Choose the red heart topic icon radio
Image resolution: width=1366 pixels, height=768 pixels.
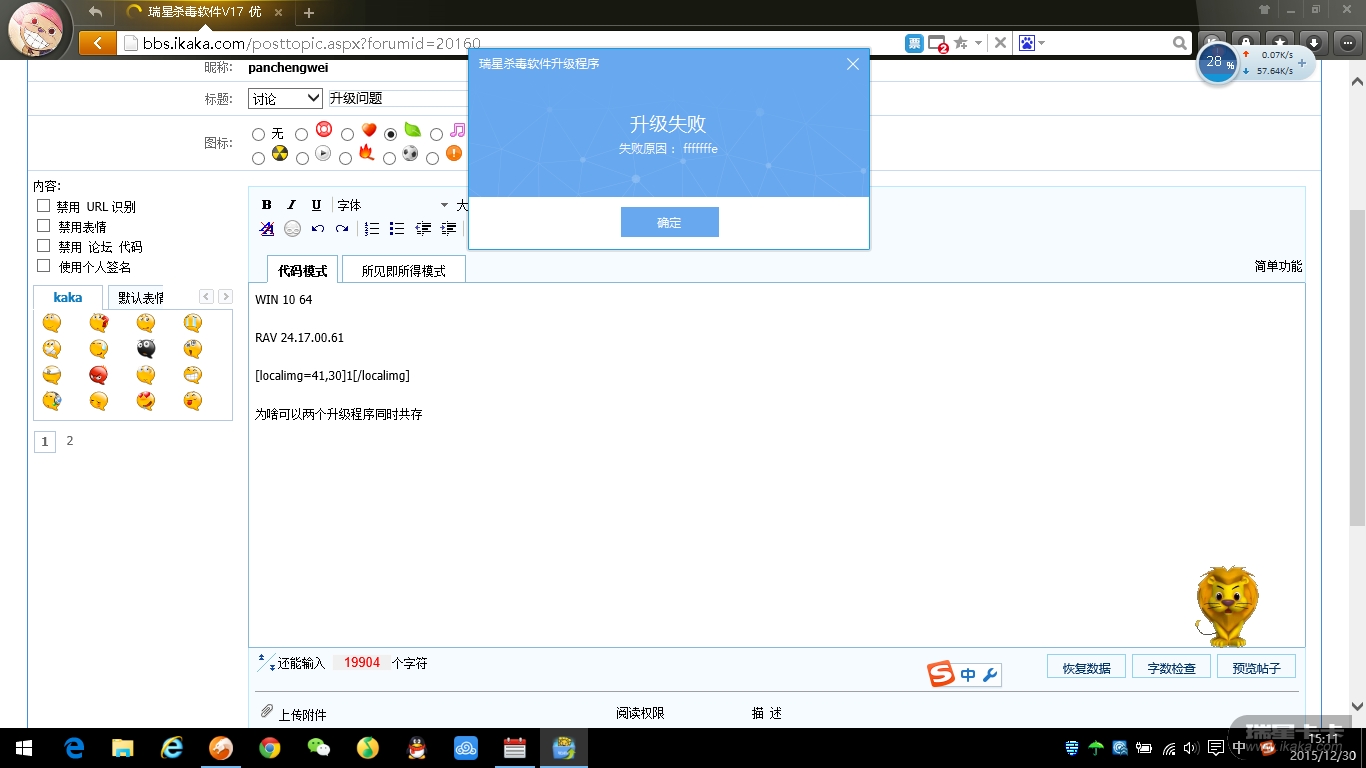[x=347, y=134]
